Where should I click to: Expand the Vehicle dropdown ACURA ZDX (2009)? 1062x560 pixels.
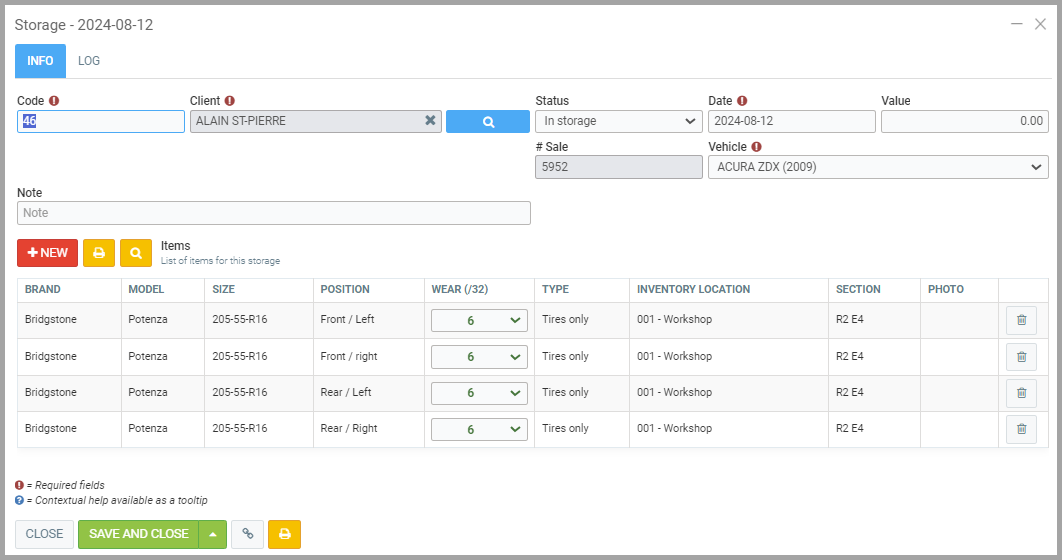[x=877, y=167]
